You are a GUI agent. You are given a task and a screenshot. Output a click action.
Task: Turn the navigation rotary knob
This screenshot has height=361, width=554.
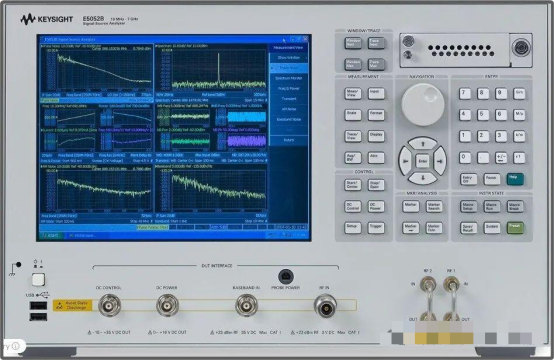(423, 105)
